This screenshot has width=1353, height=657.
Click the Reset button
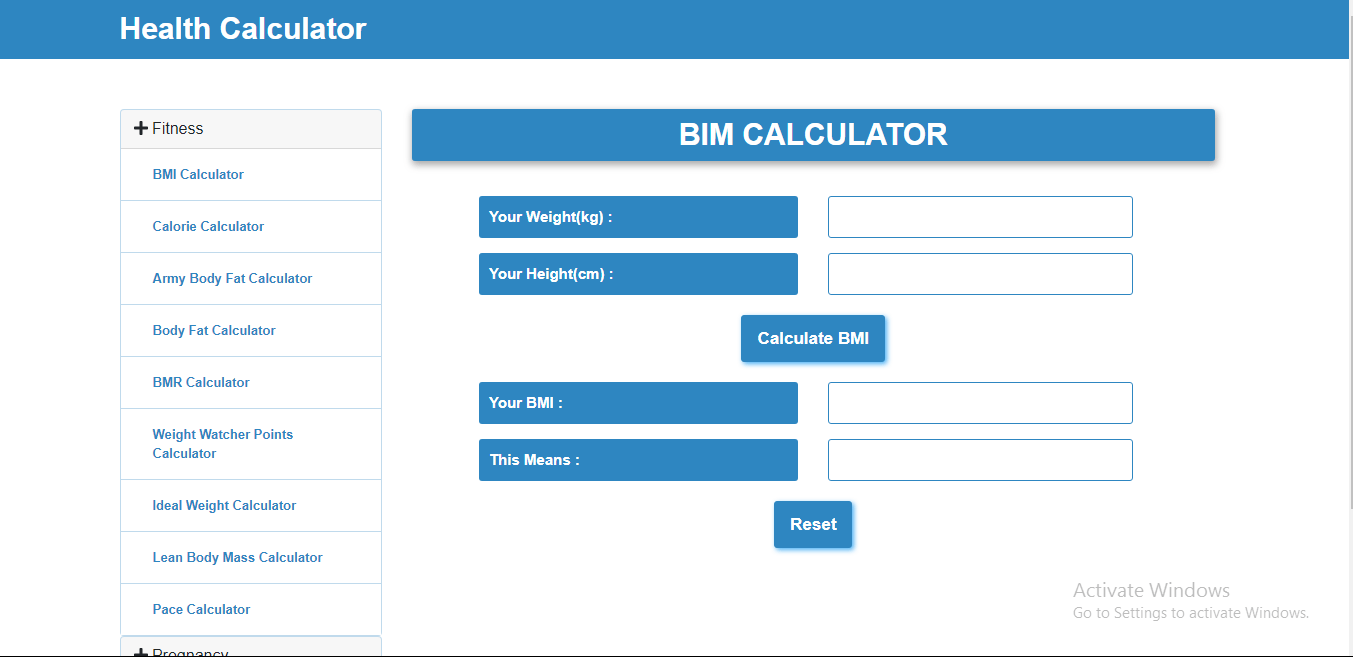[x=813, y=525]
